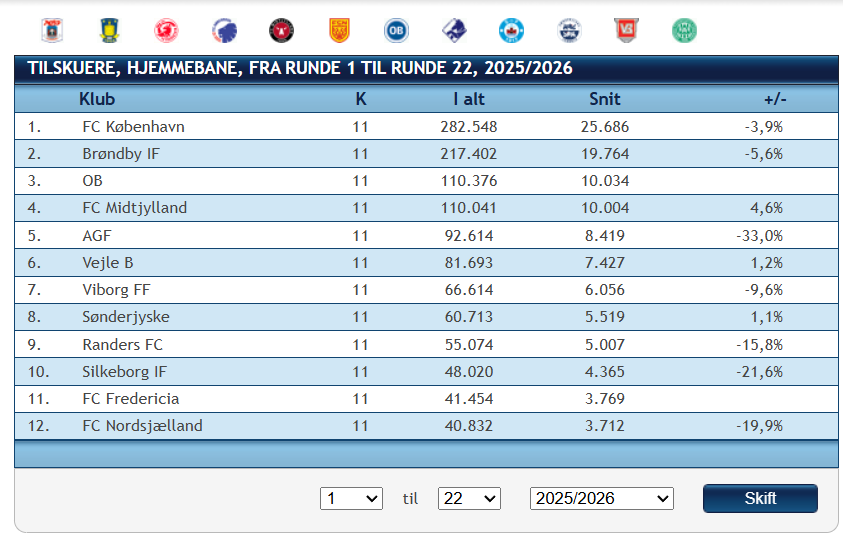Click the AGF club logo
843x541 pixels.
click(53, 30)
